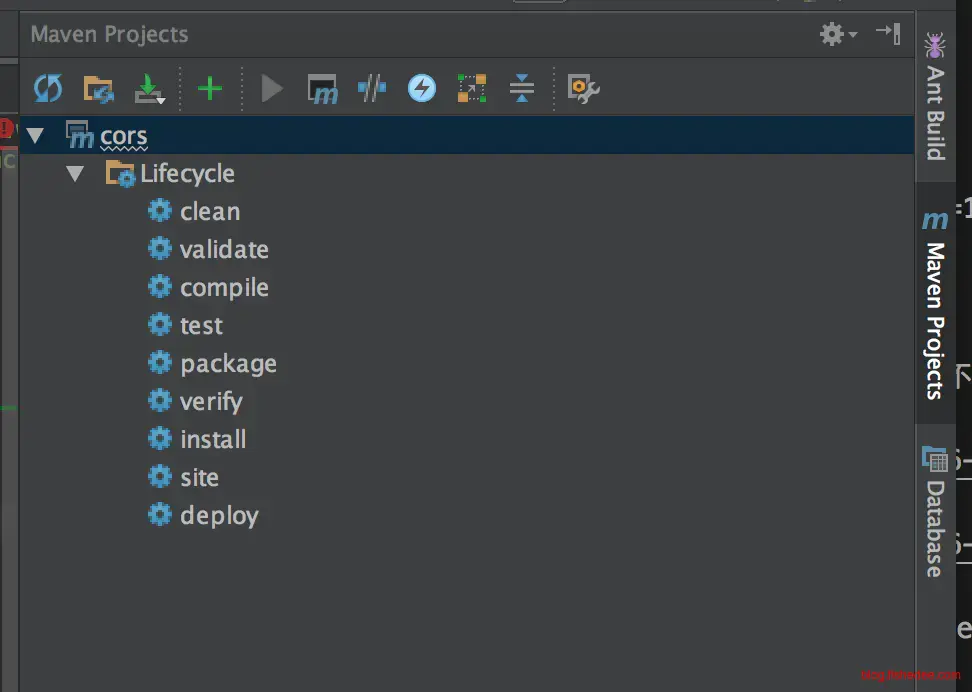This screenshot has width=972, height=692.
Task: Click Download Sources and Documentation icon
Action: 149,90
